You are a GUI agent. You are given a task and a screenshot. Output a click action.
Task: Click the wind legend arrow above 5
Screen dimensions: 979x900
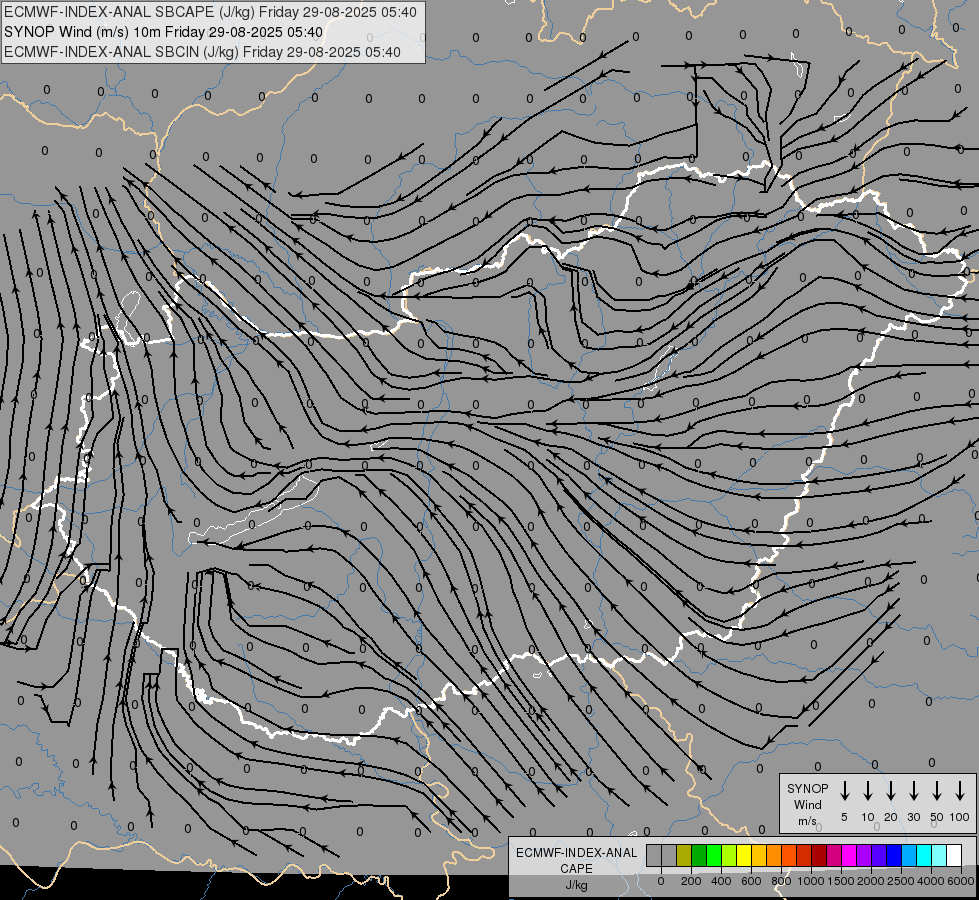point(844,791)
